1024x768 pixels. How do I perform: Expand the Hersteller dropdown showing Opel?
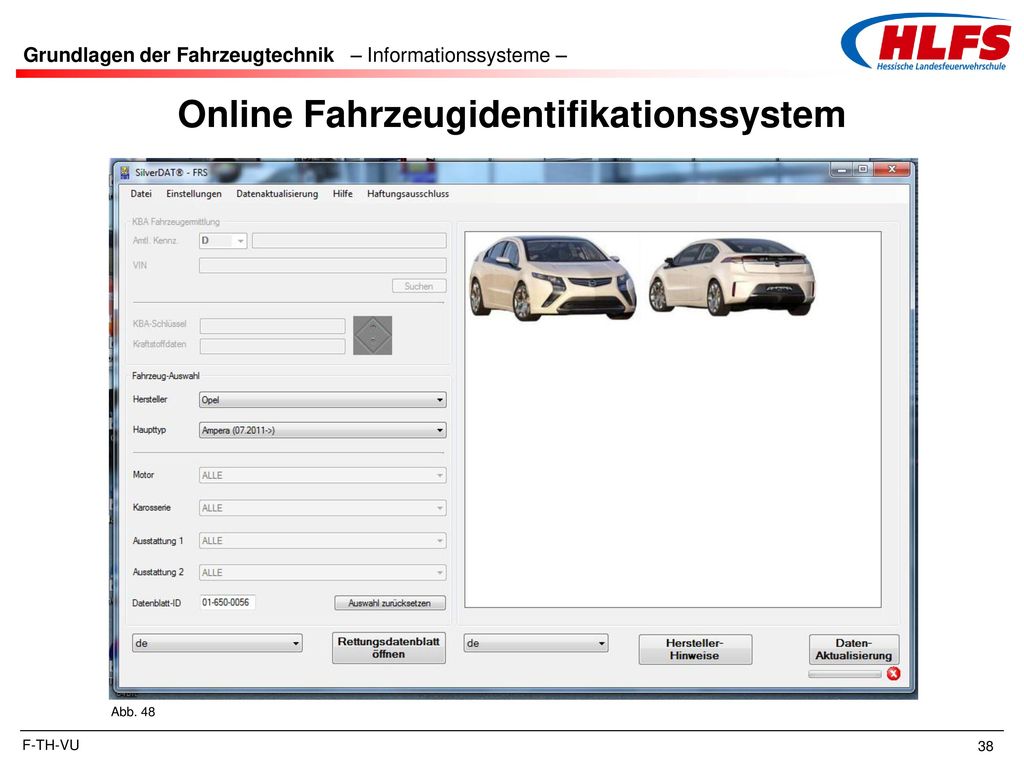point(323,400)
